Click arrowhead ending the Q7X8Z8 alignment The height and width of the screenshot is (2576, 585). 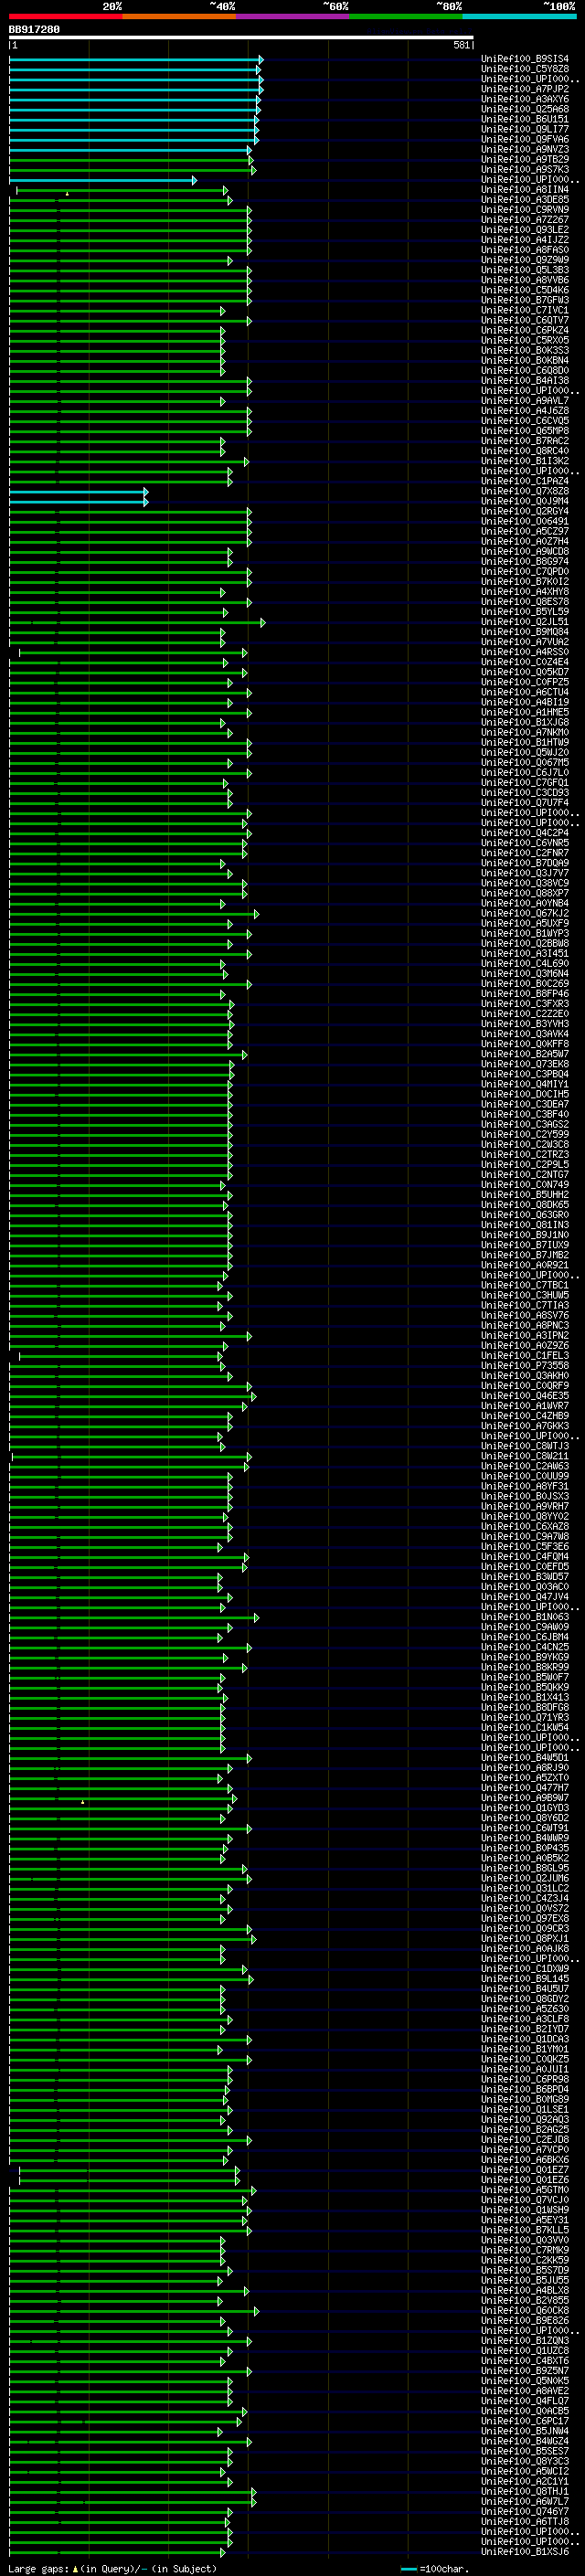[146, 492]
